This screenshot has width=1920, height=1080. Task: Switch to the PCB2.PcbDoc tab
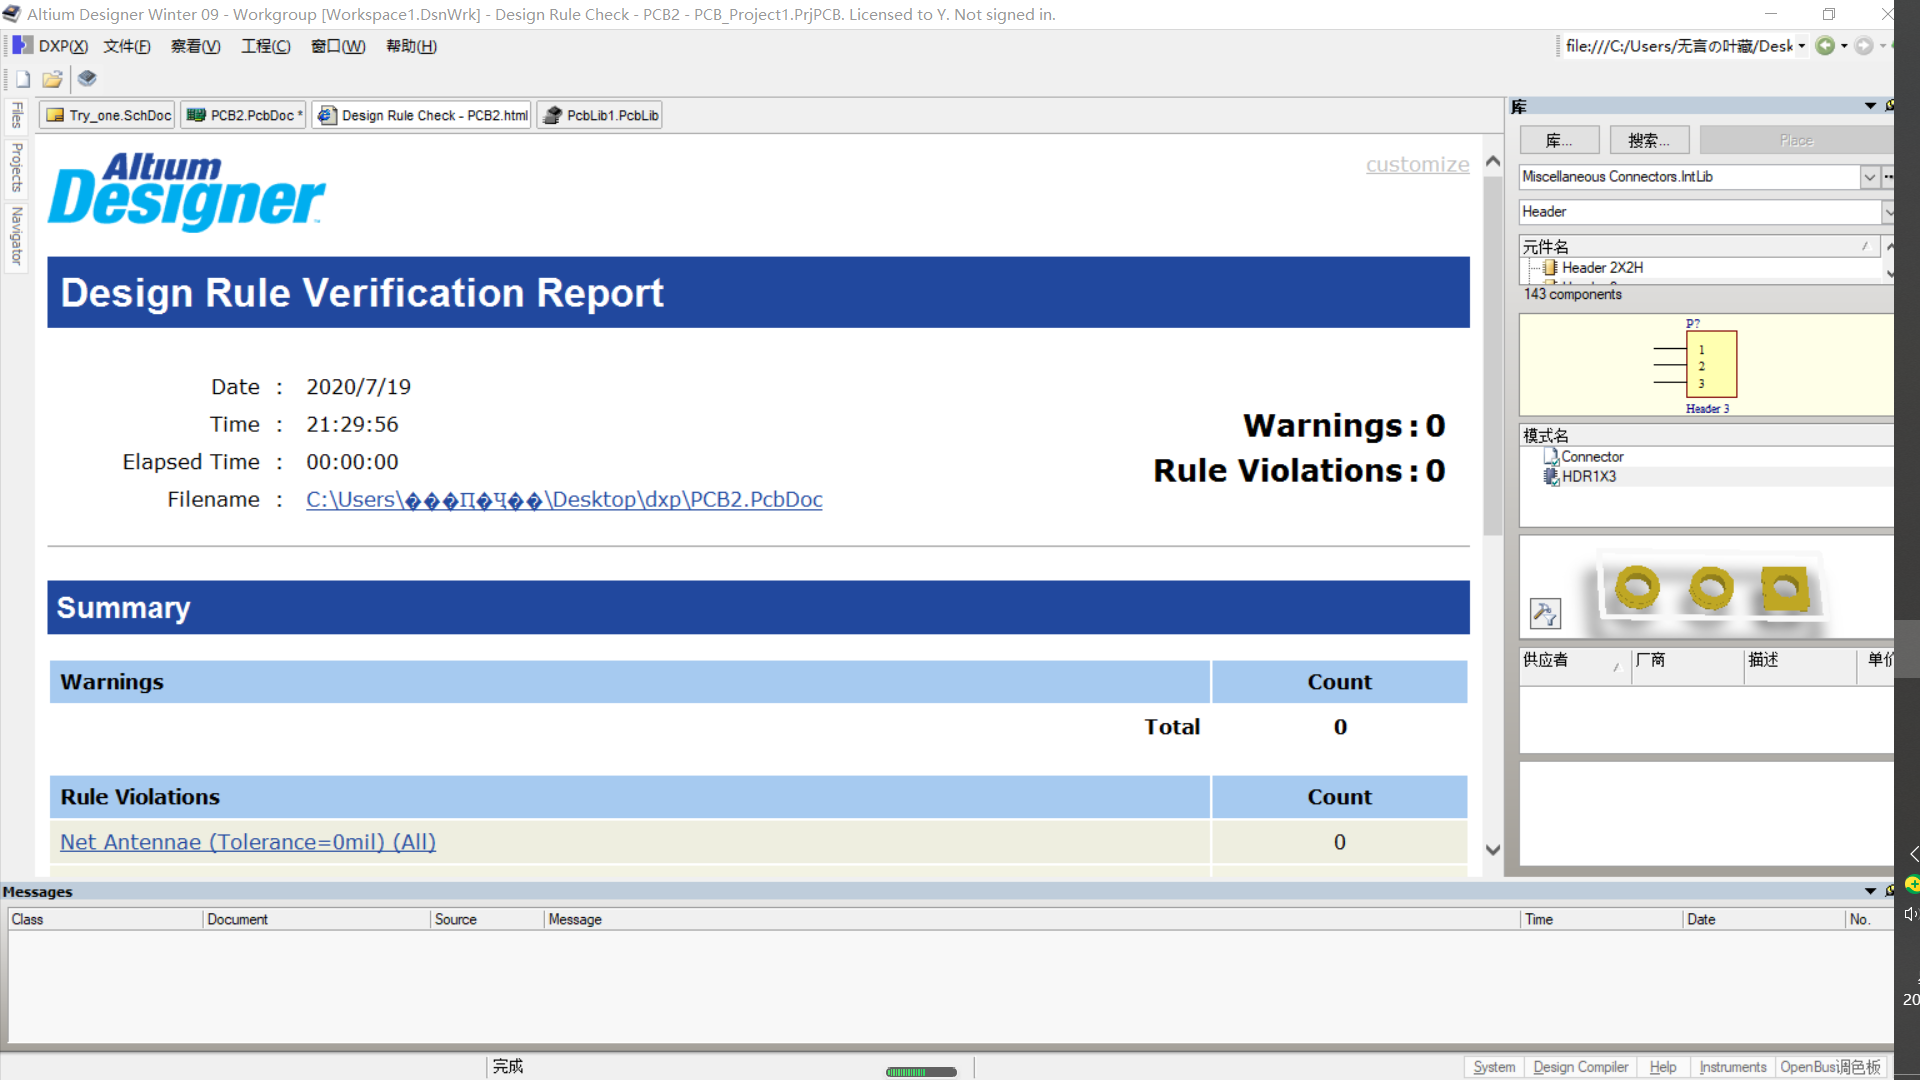point(244,116)
